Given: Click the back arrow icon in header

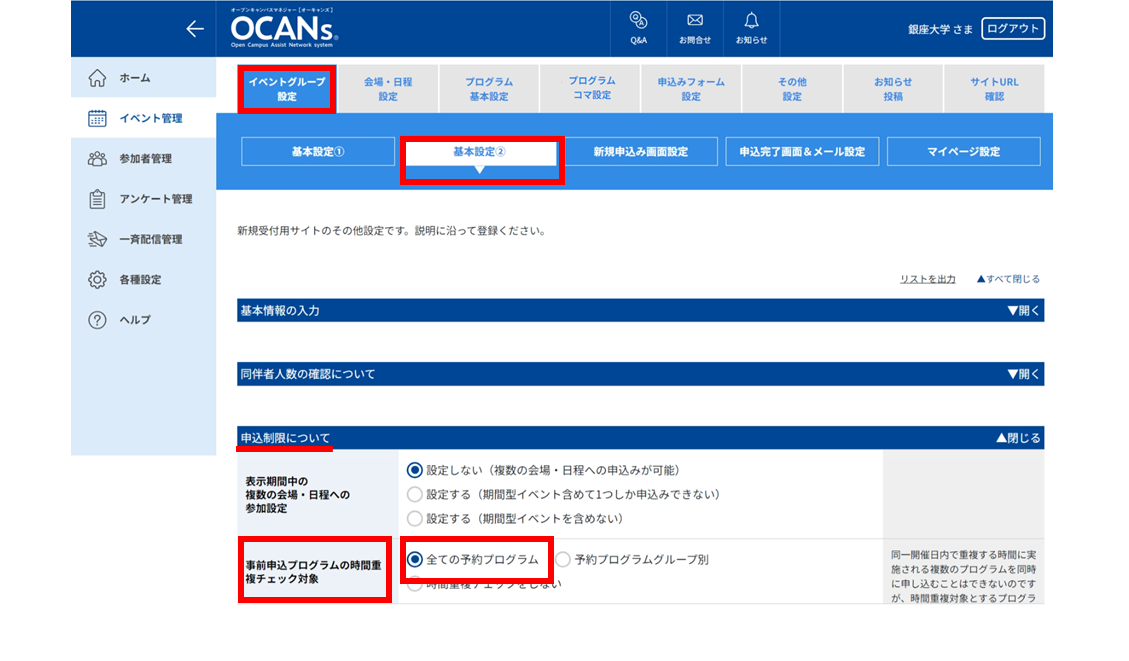Looking at the screenshot, I should pyautogui.click(x=194, y=29).
